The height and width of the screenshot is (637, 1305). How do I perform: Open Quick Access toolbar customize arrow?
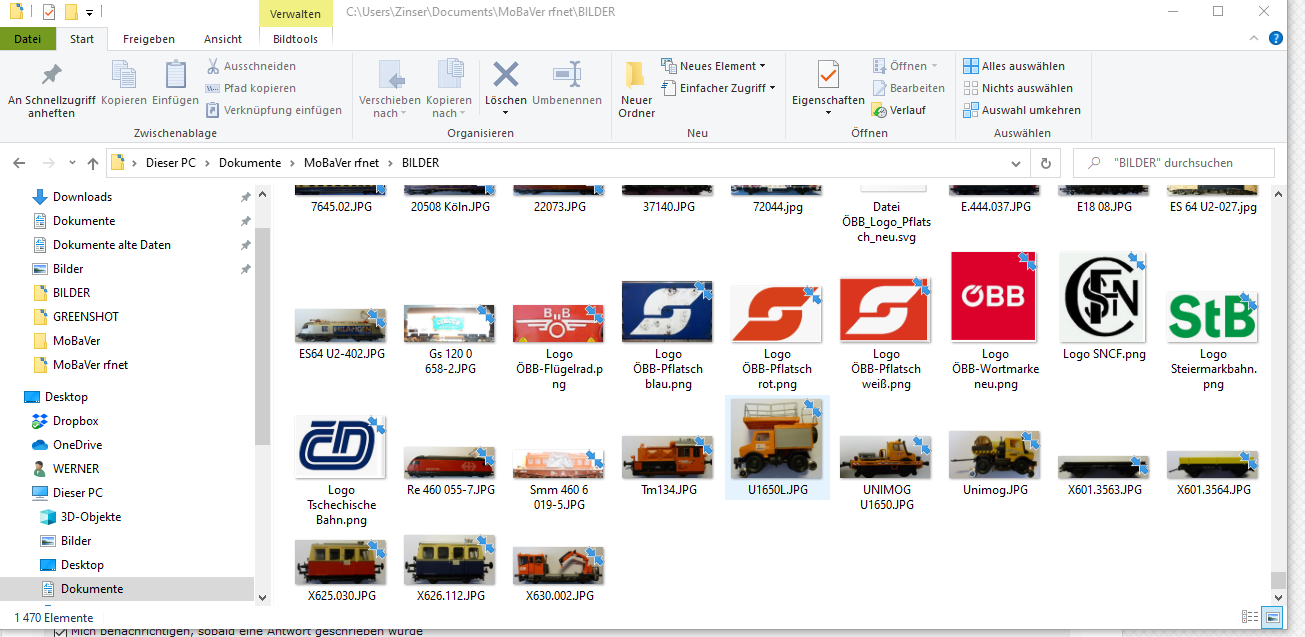[89, 13]
